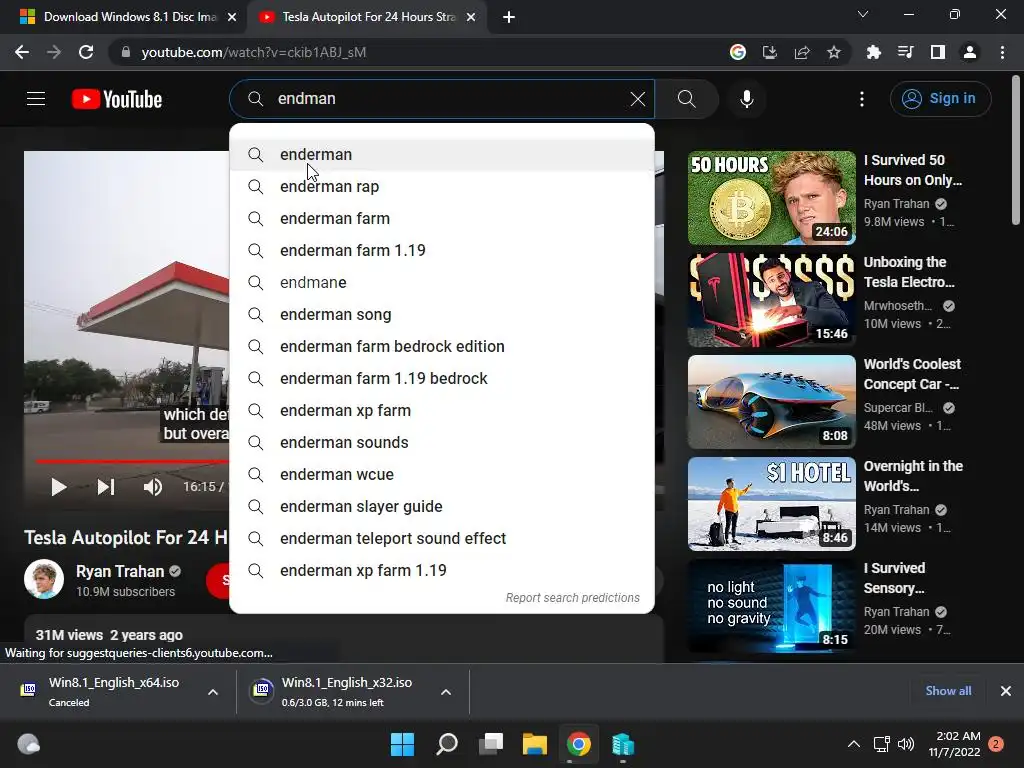Image resolution: width=1024 pixels, height=768 pixels.
Task: Close the Download Windows 8.1 tab
Action: (x=232, y=18)
